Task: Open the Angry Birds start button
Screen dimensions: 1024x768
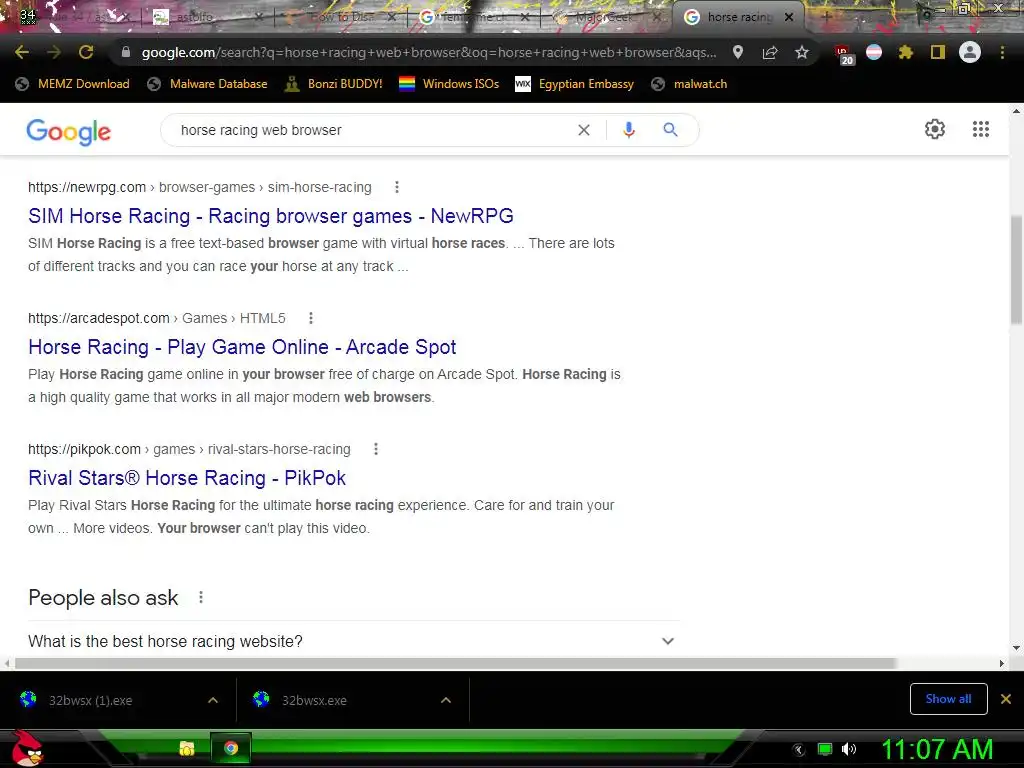Action: (26, 748)
